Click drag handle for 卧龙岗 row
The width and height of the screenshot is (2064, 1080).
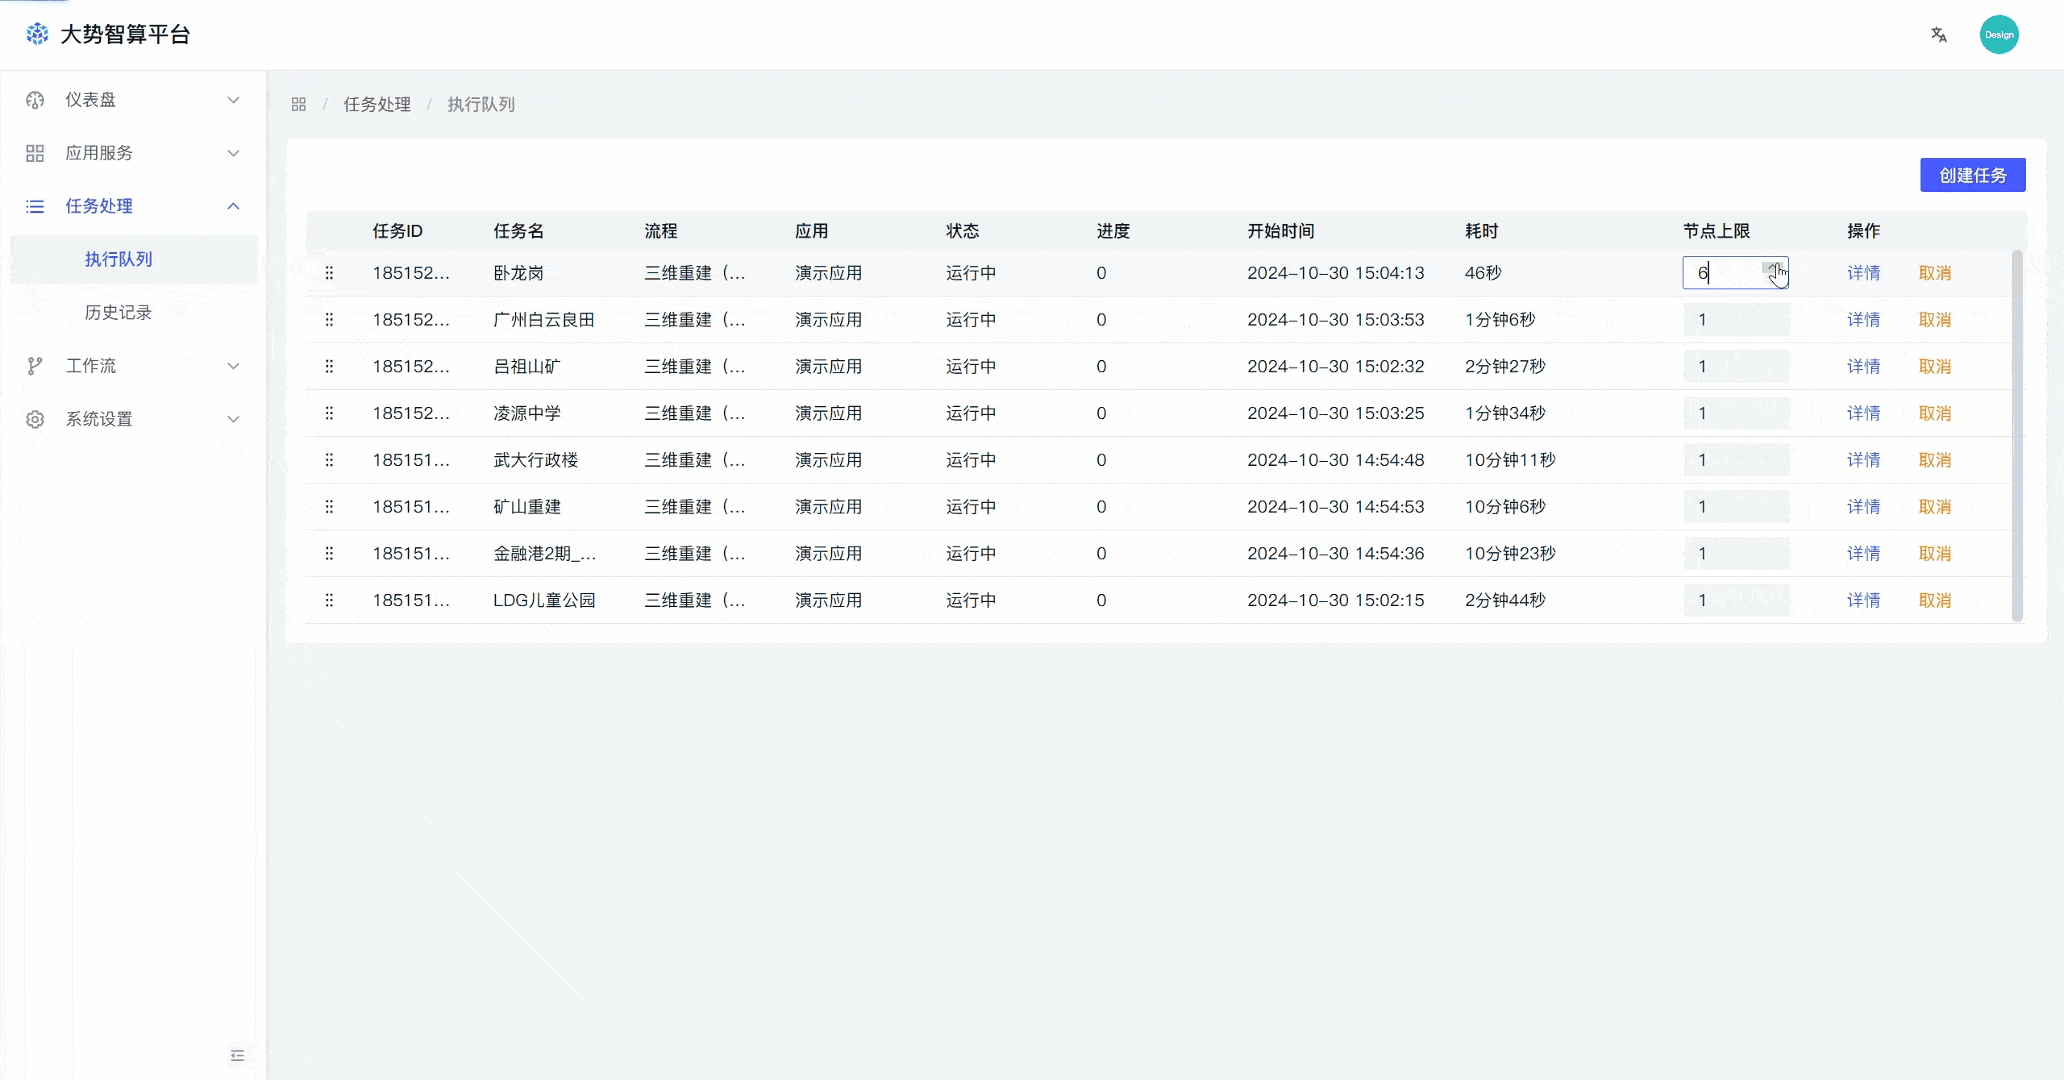(329, 273)
